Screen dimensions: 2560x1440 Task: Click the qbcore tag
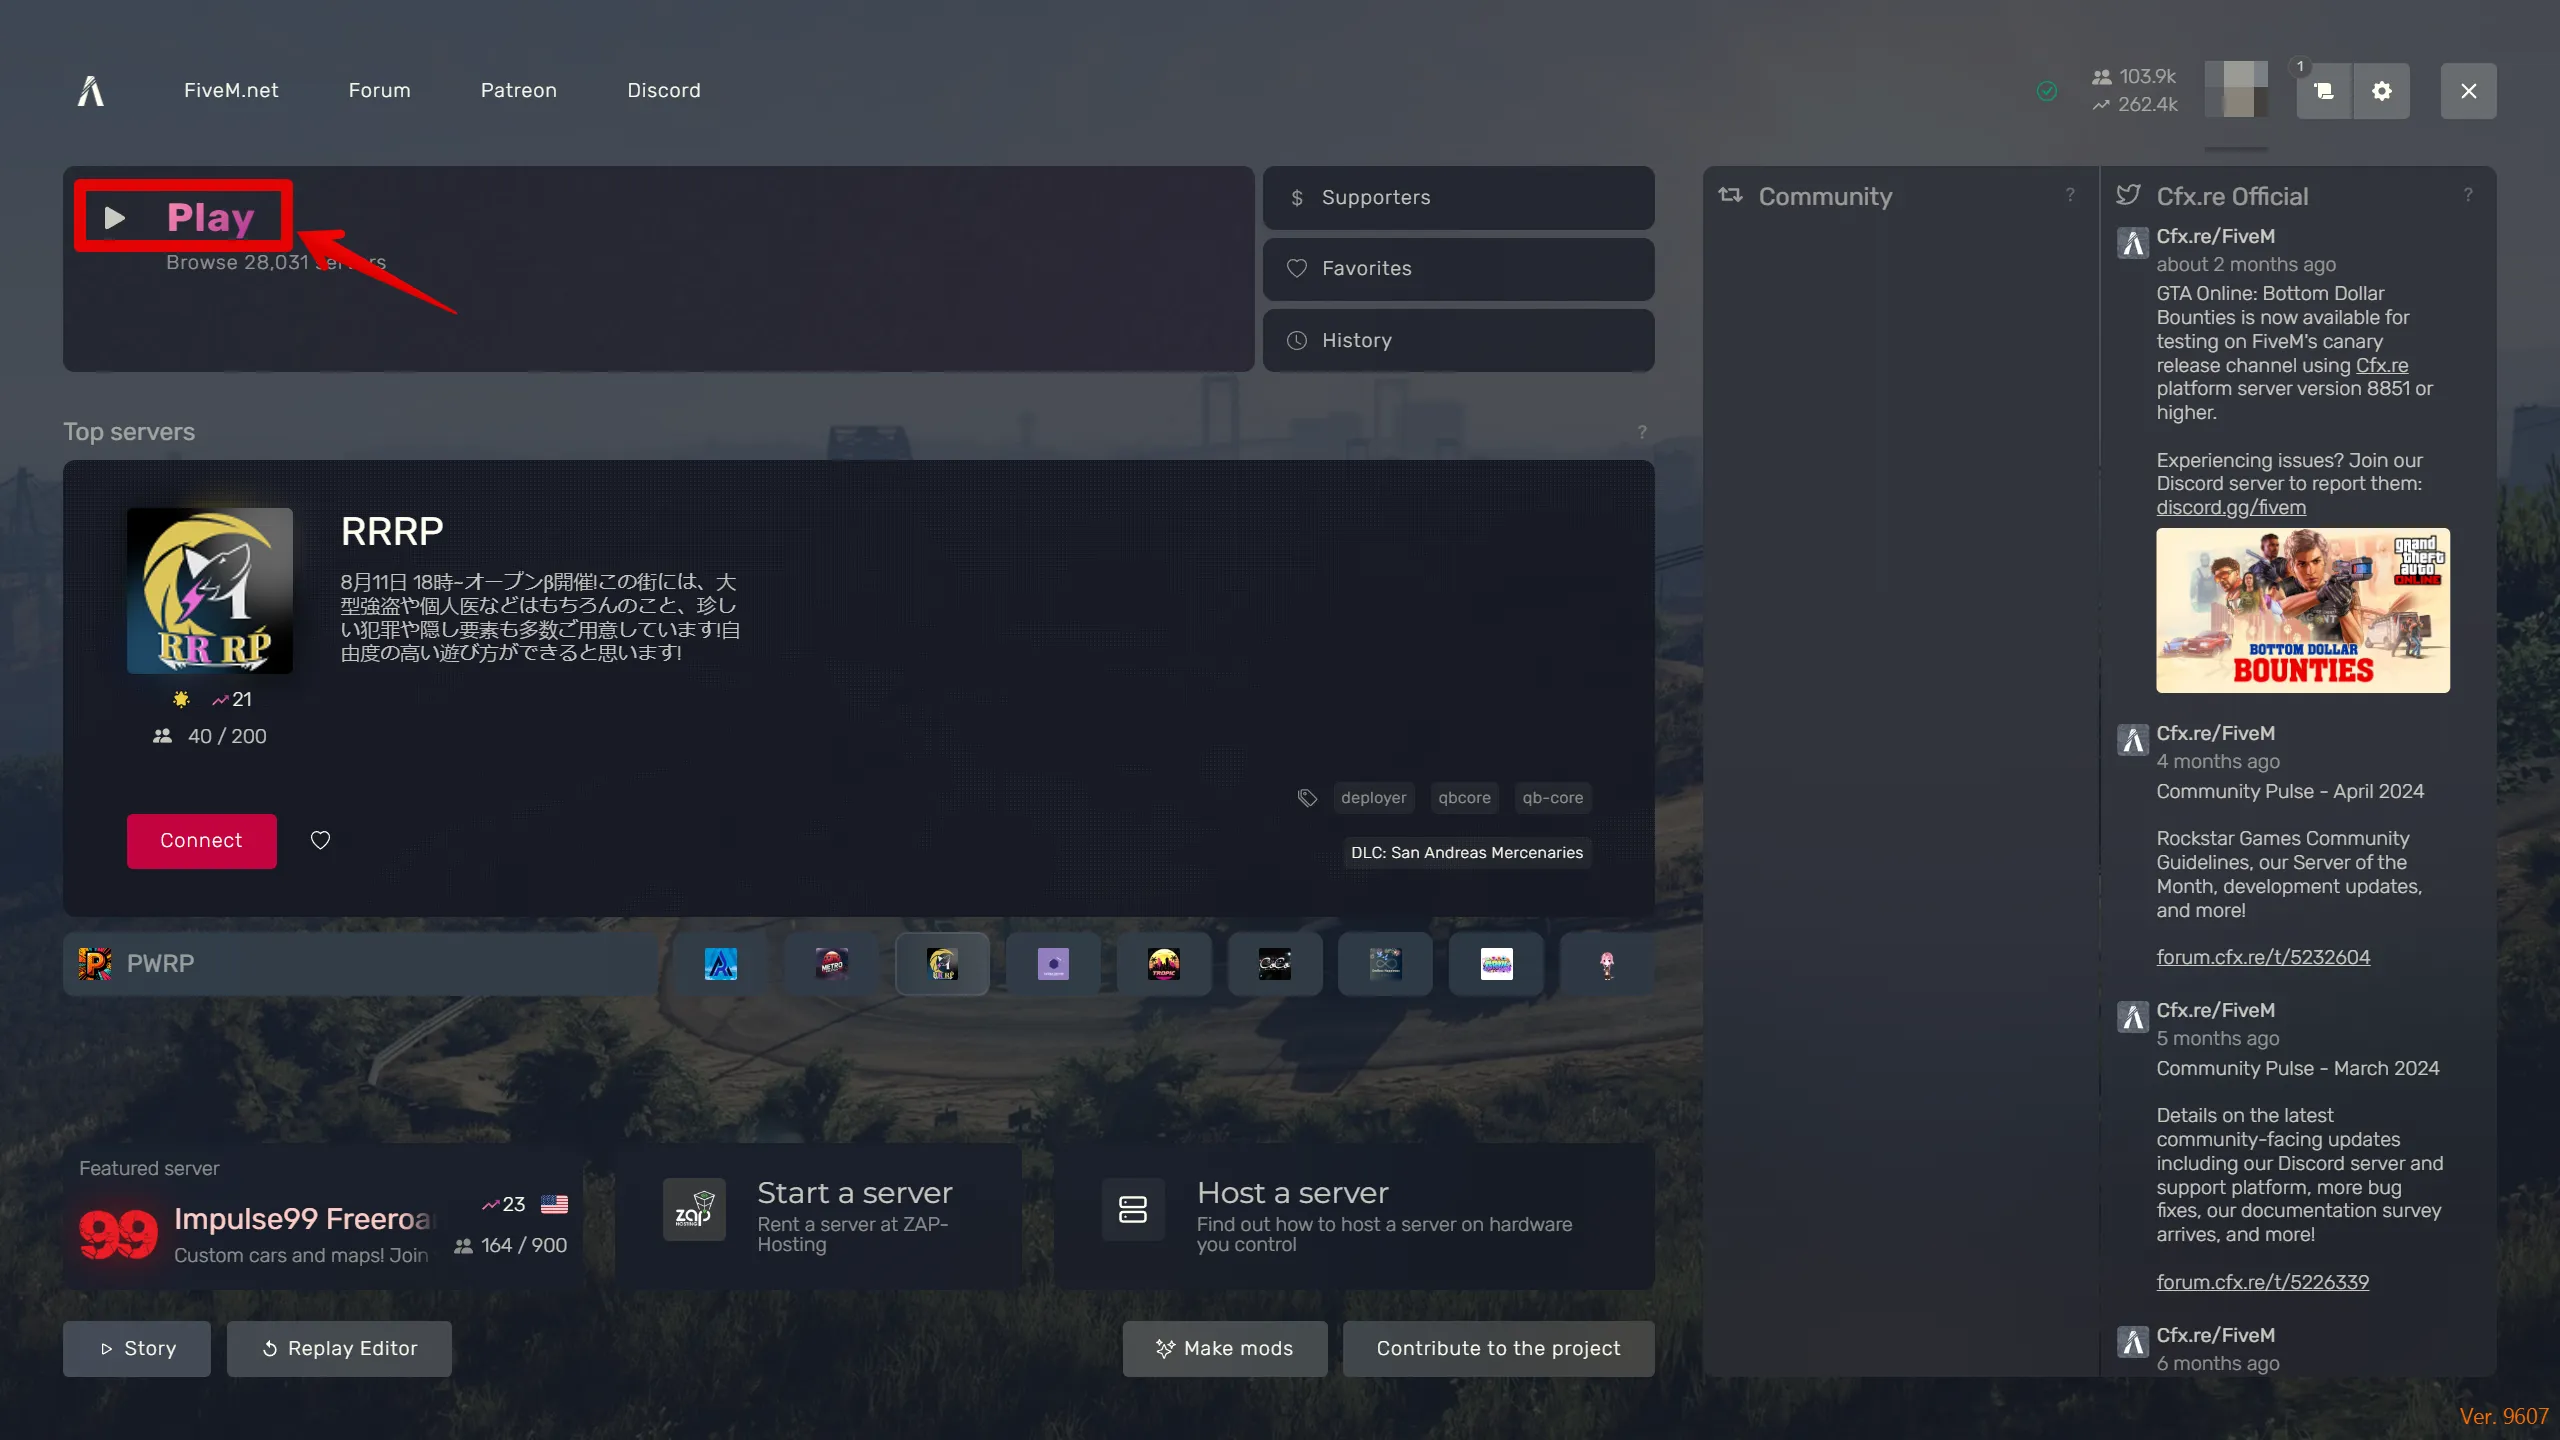(x=1464, y=798)
